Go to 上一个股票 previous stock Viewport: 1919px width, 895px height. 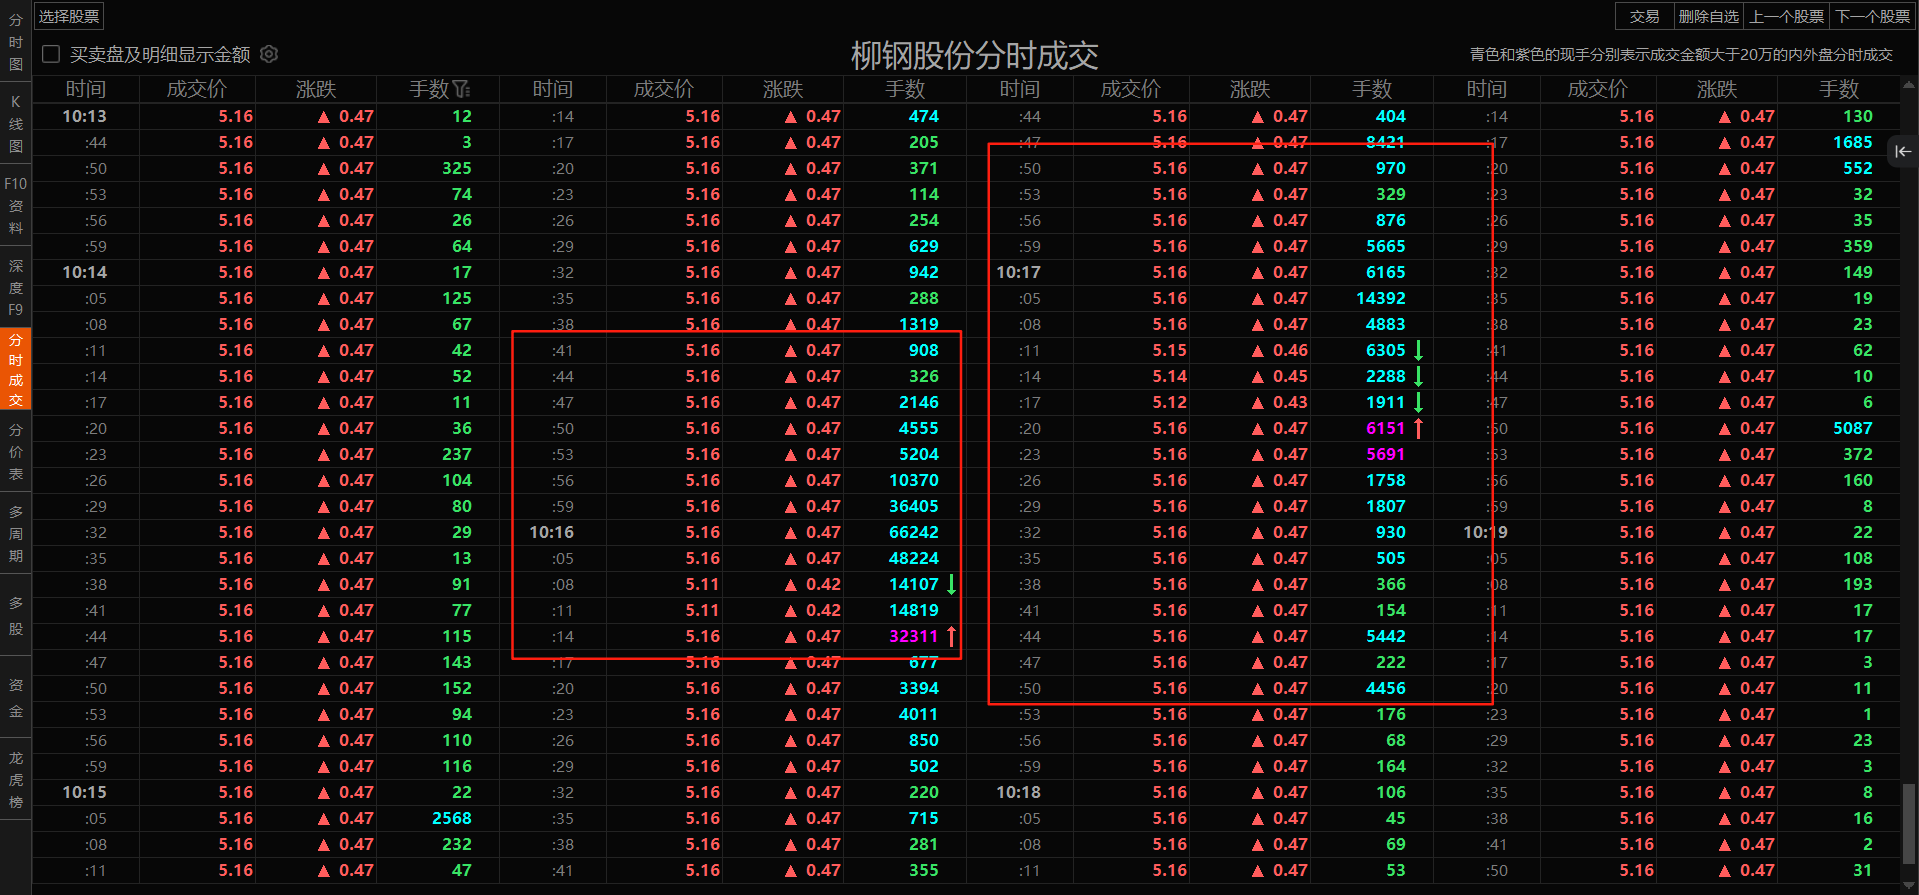tap(1787, 16)
